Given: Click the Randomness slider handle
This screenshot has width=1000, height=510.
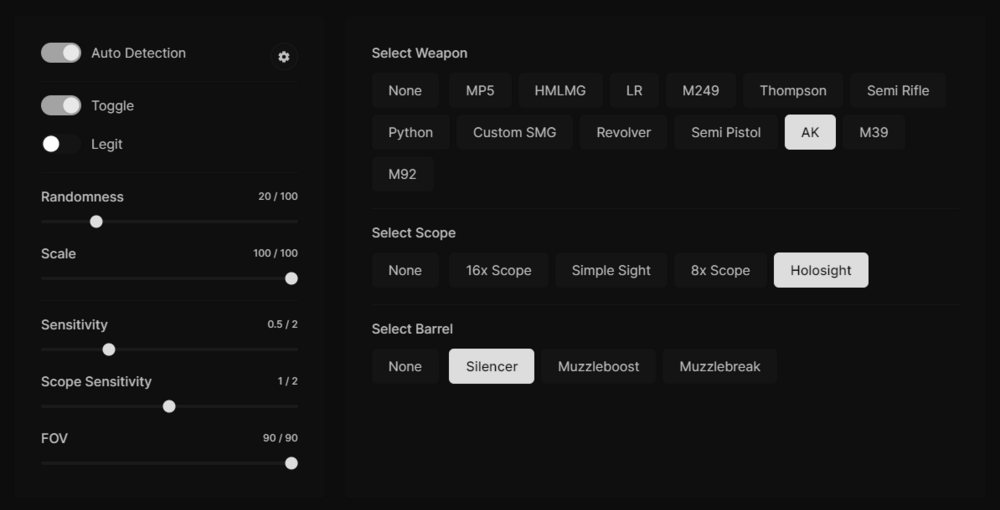Looking at the screenshot, I should pos(96,221).
